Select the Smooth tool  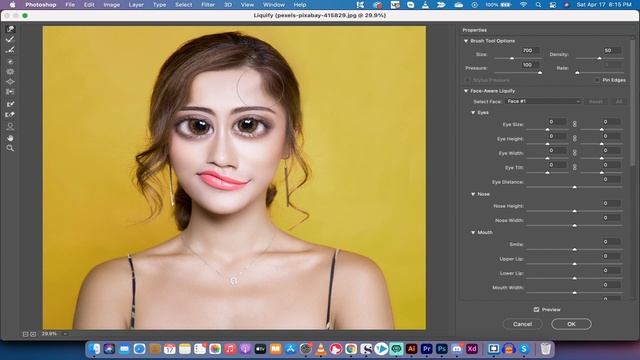[10, 50]
